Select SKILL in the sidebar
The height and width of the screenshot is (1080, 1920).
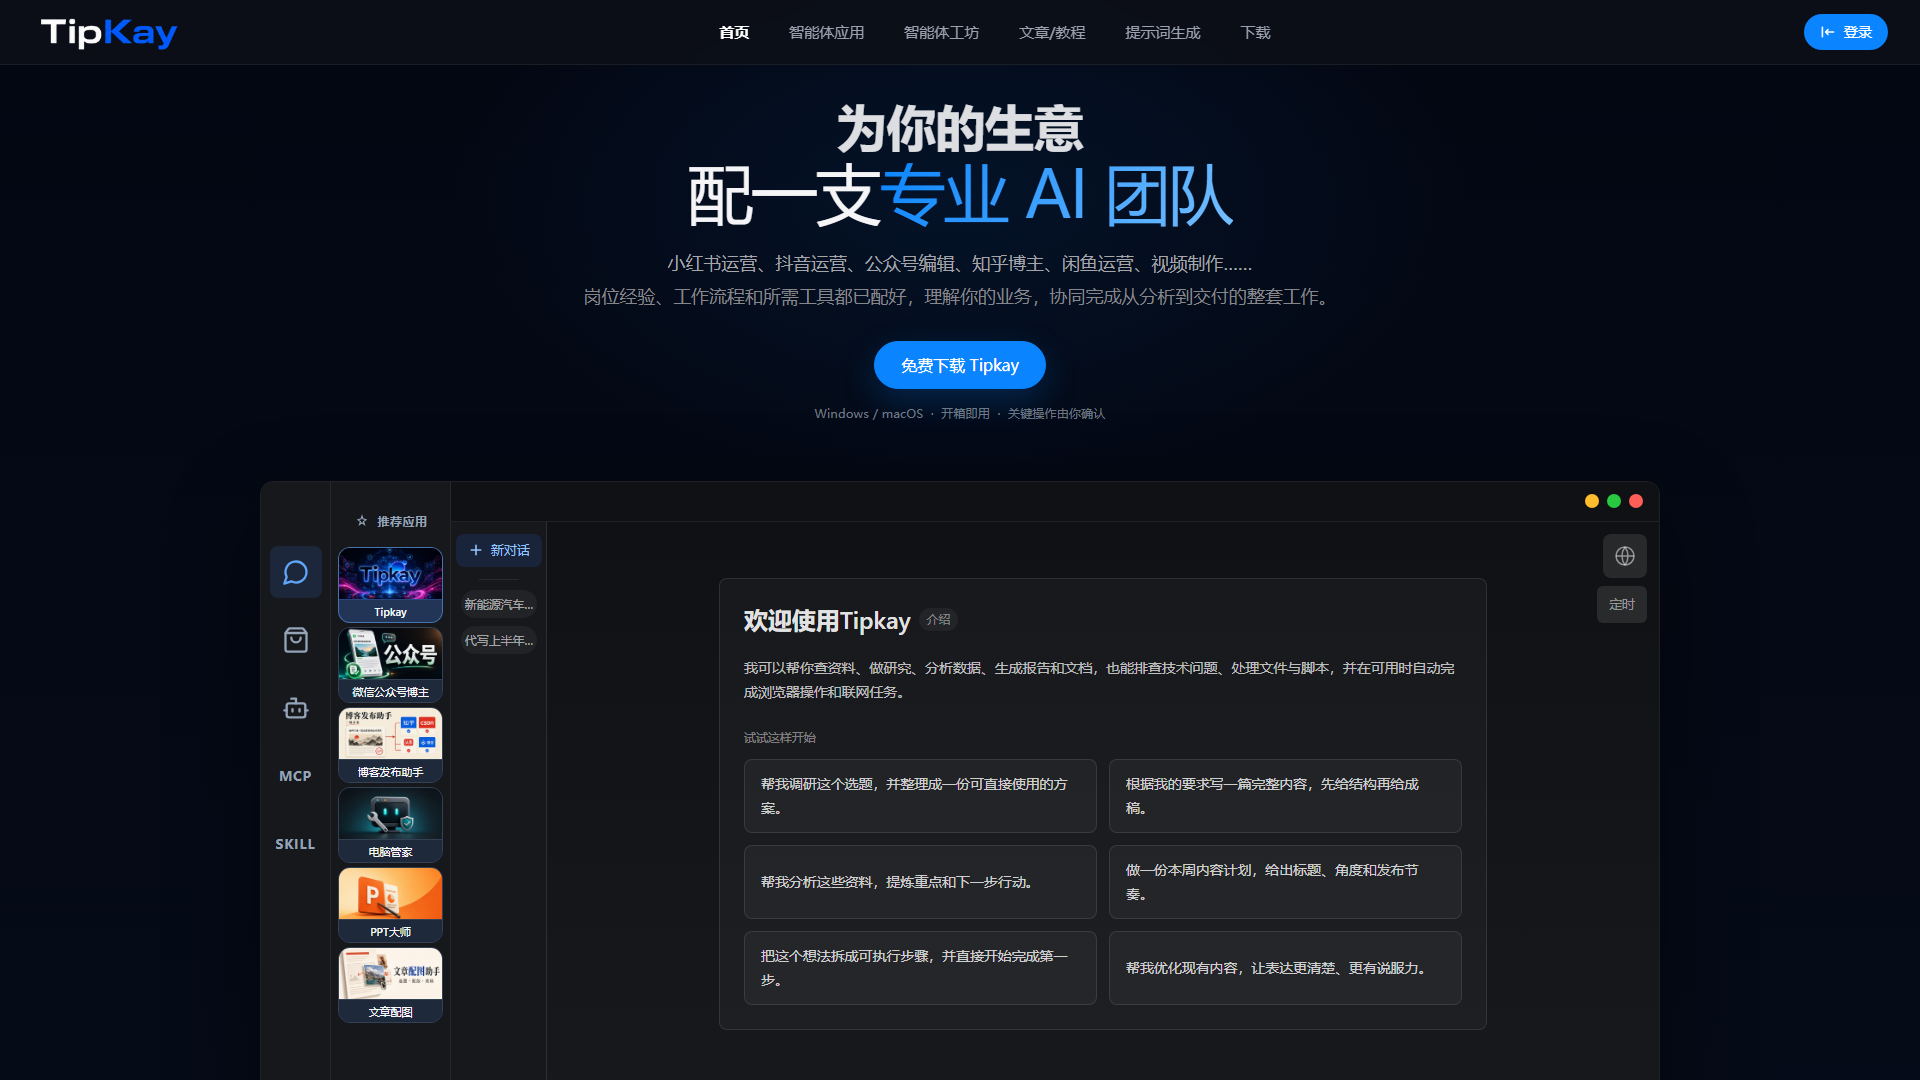[x=295, y=844]
